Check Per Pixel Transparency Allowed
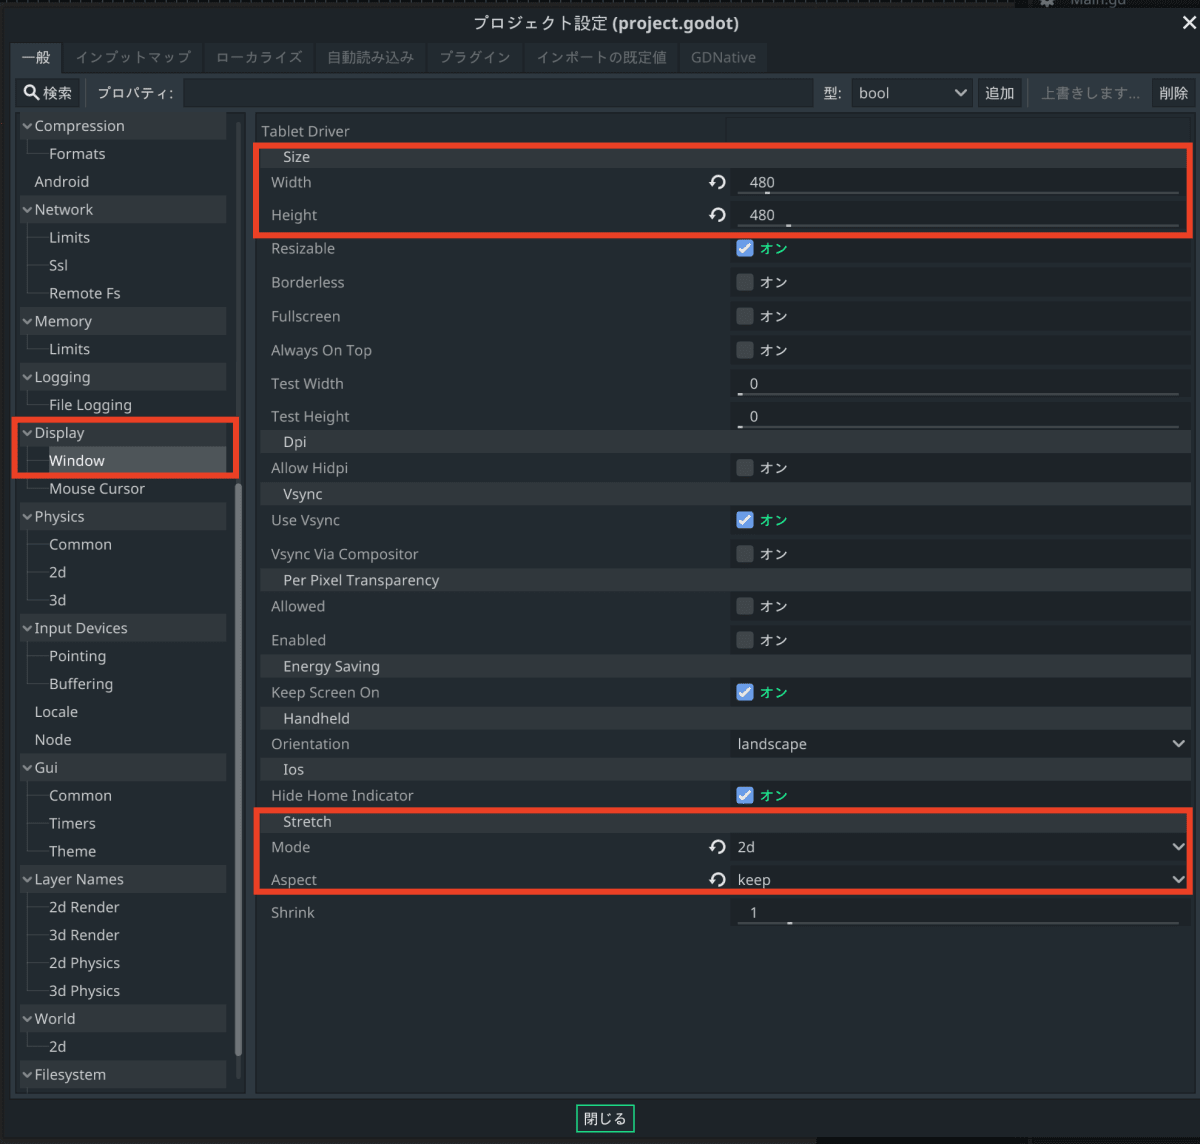This screenshot has width=1200, height=1144. tap(745, 606)
